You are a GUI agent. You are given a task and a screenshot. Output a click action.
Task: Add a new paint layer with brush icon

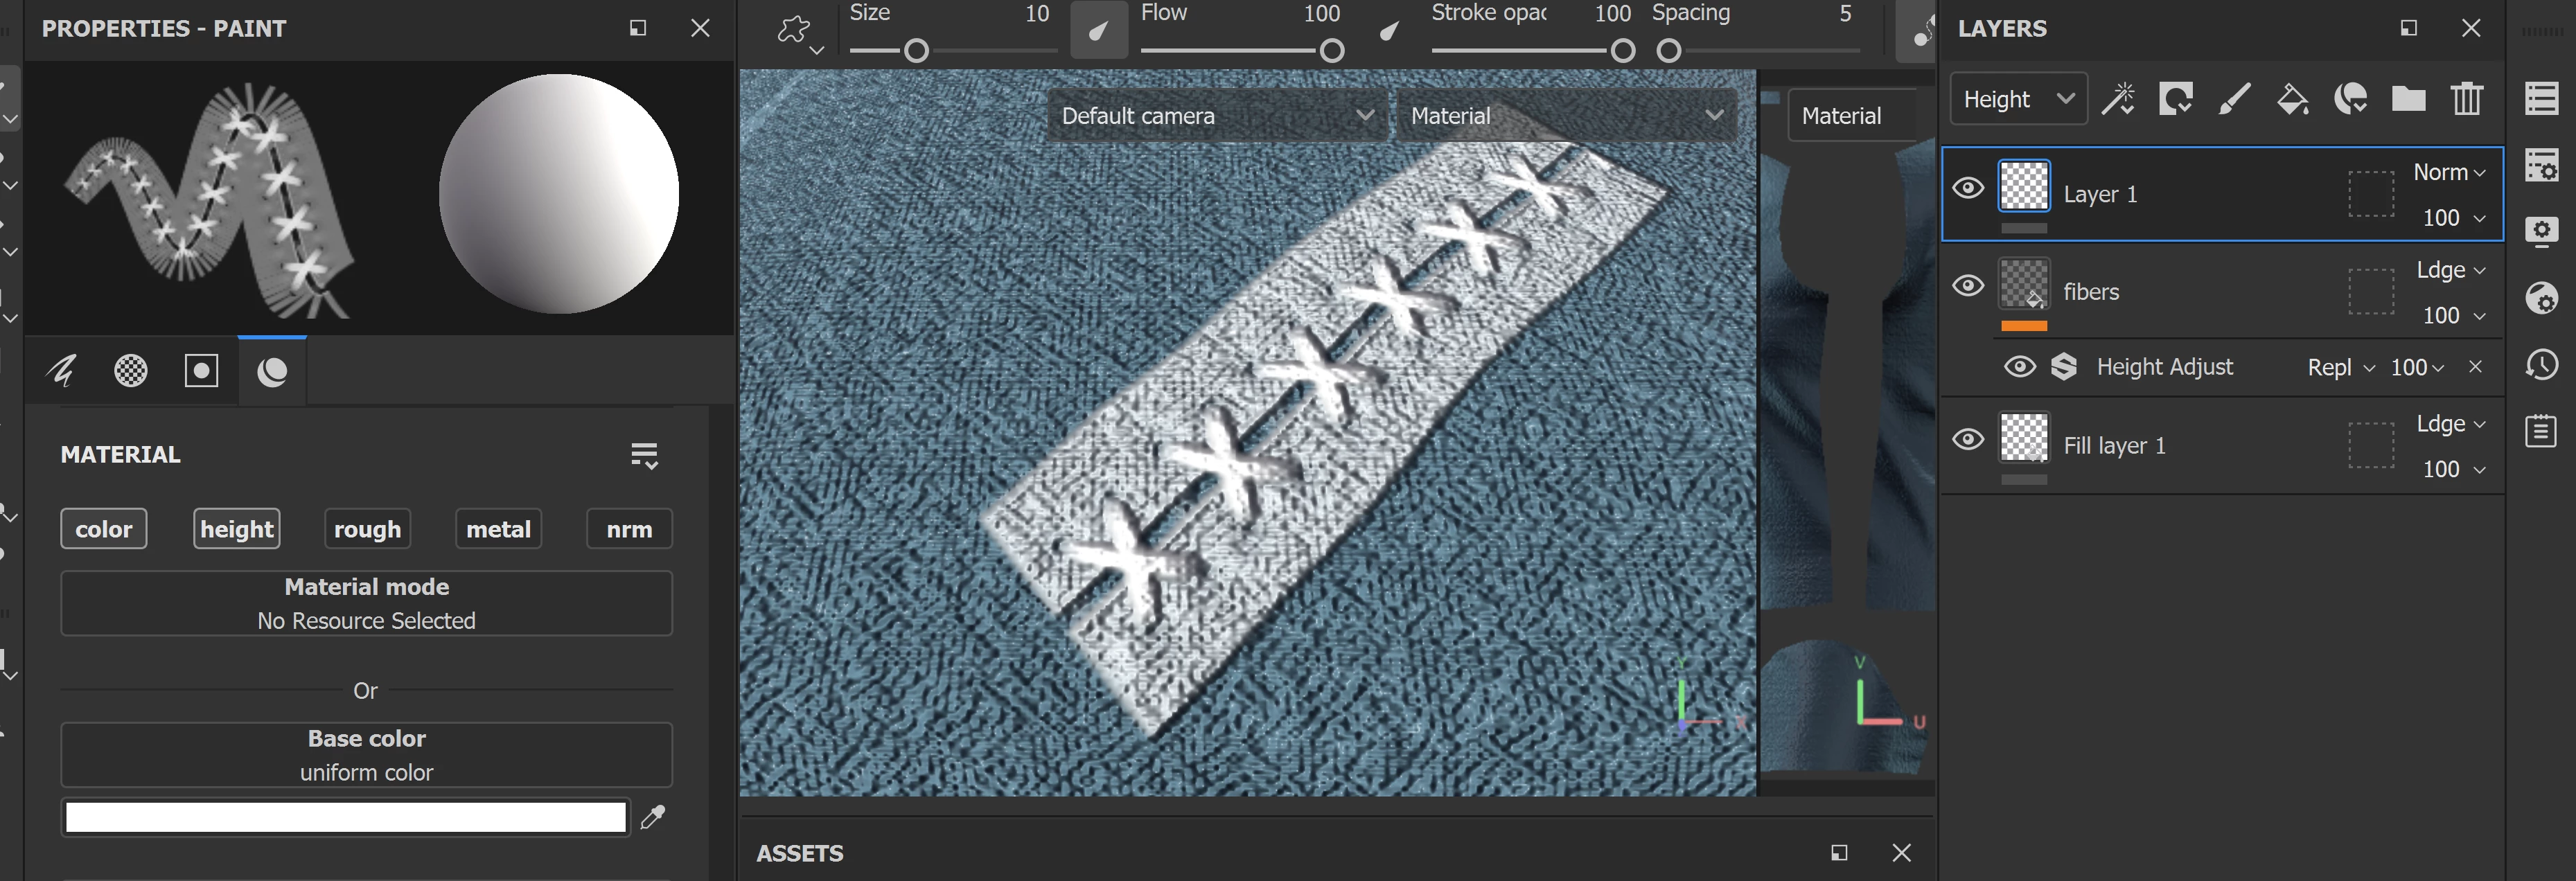[x=2234, y=99]
